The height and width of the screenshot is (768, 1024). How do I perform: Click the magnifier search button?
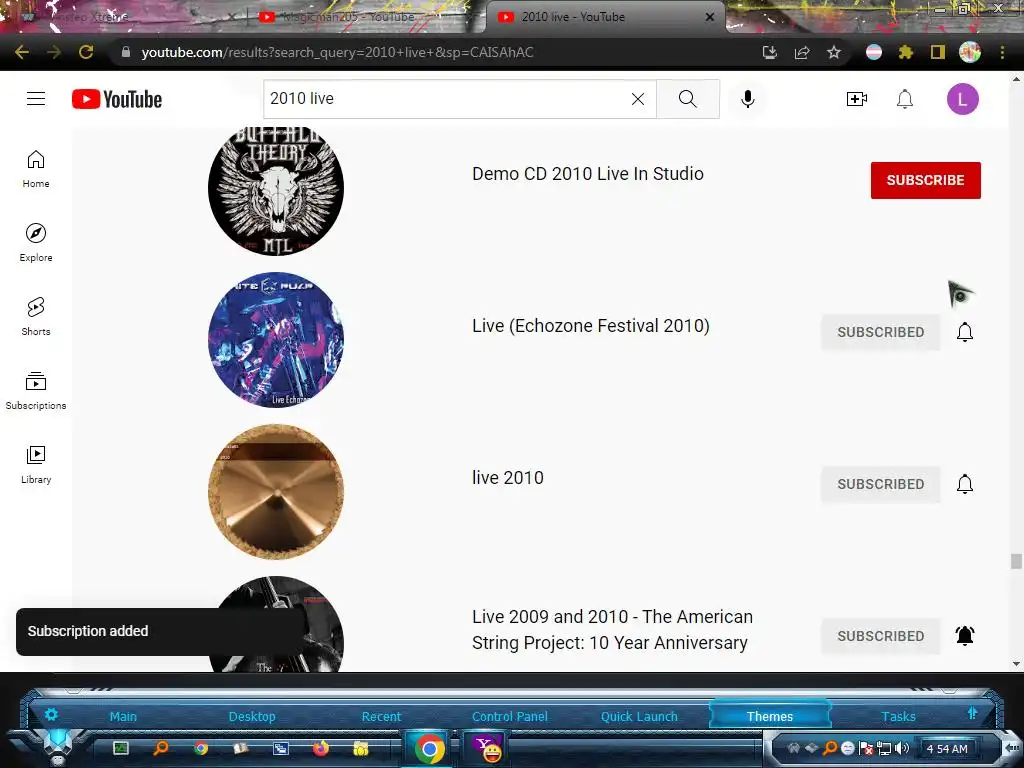(688, 99)
